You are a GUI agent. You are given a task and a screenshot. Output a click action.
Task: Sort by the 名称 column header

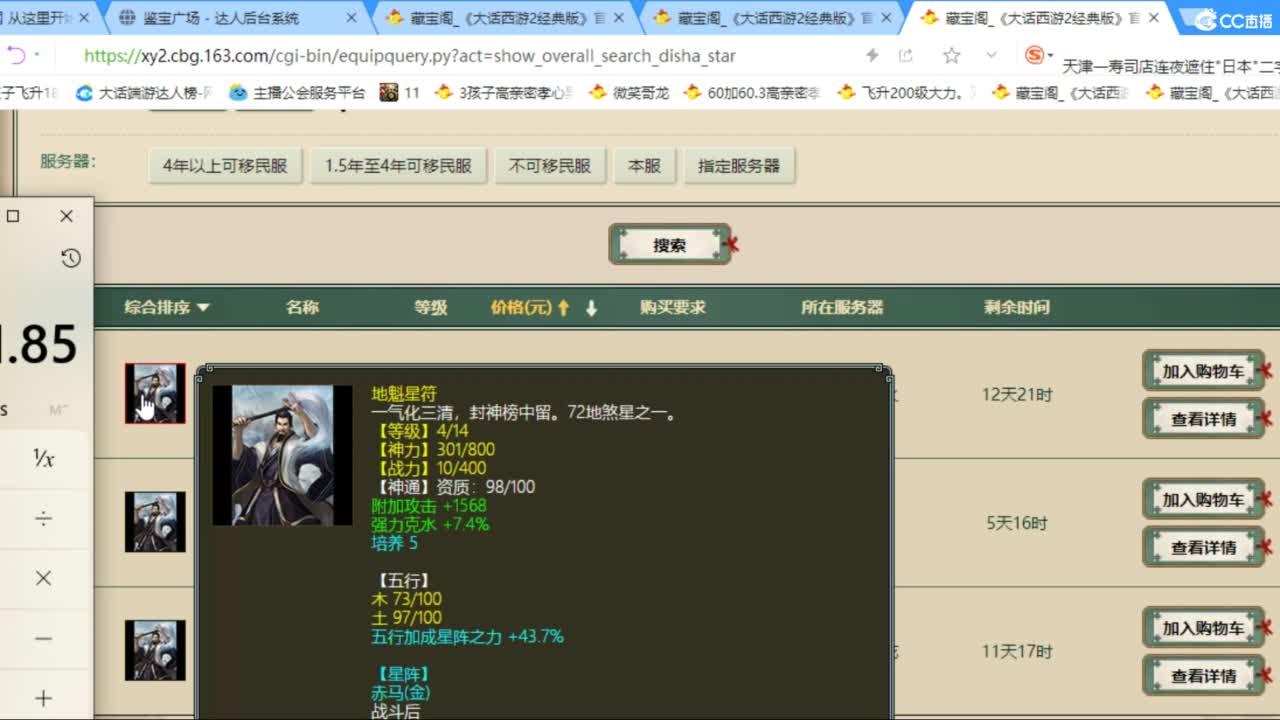(x=302, y=307)
